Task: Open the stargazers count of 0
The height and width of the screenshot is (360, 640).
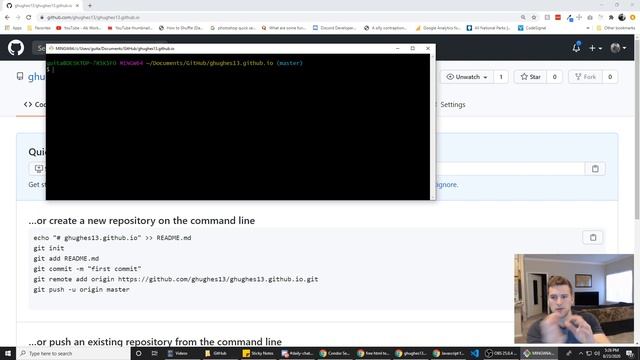Action: pos(554,77)
